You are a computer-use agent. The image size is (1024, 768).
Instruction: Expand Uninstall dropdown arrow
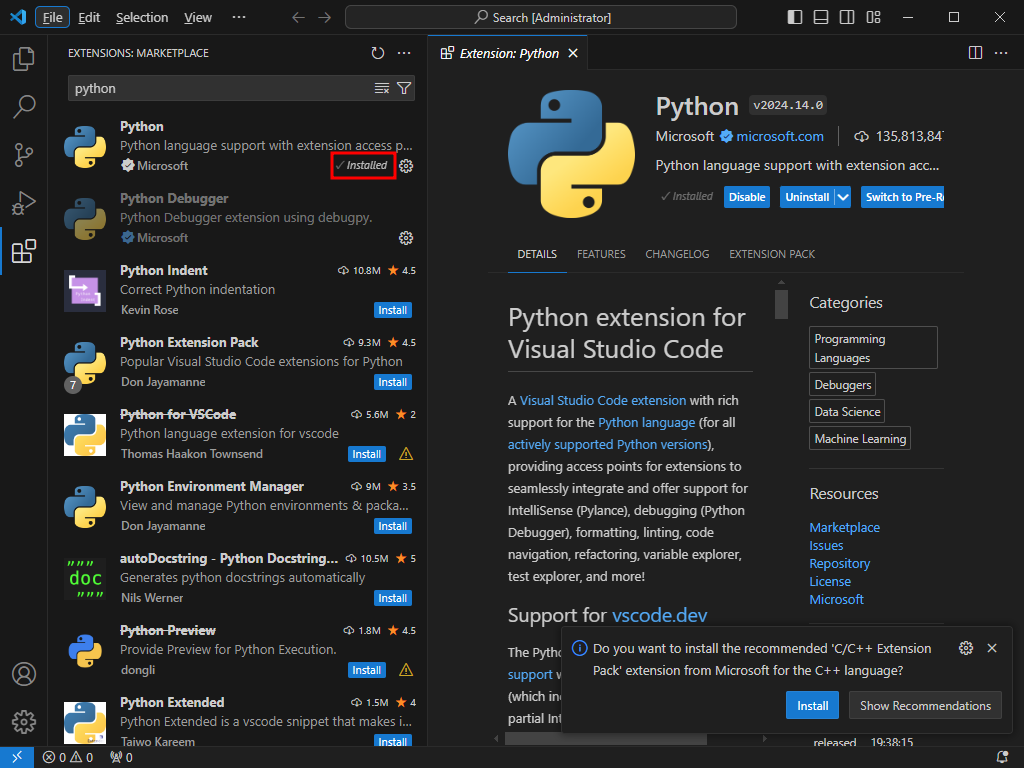(843, 197)
